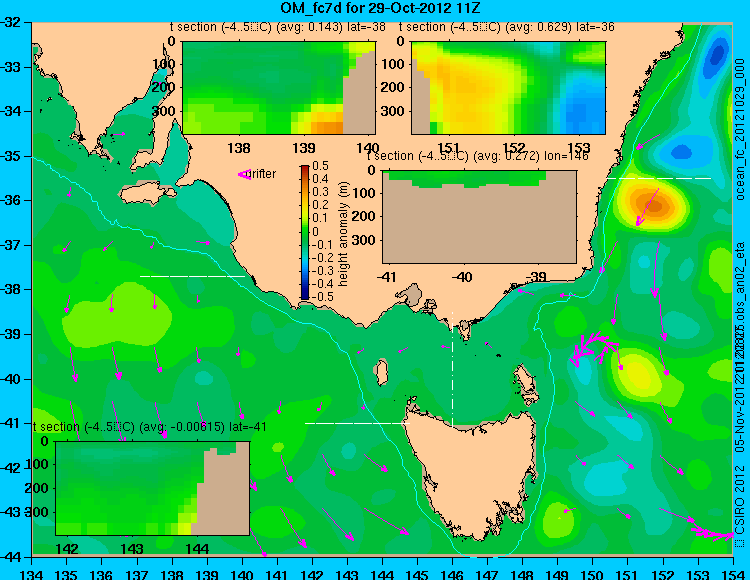Click the -40 label under the lon=146 inset
Viewport: 750px width, 580px height.
[462, 277]
